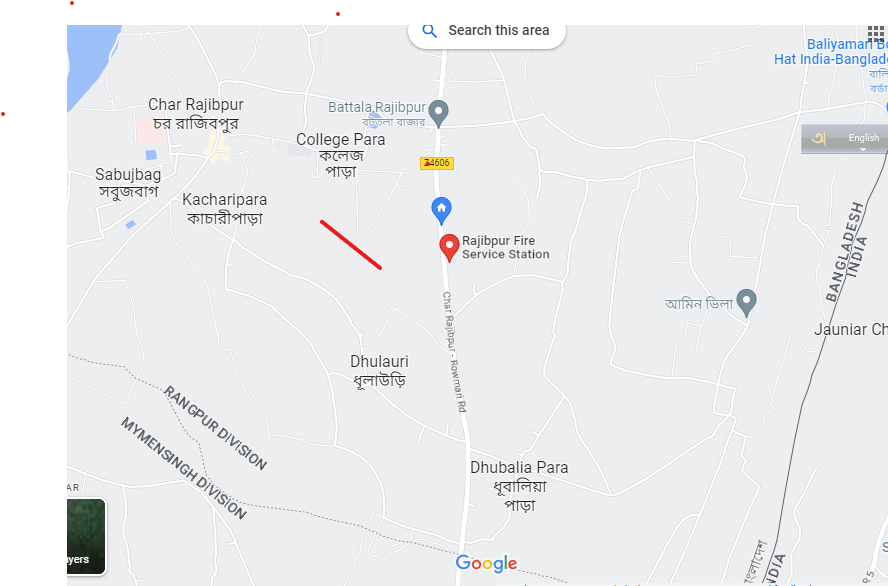Click the আমিন ভিলা gray location pin
Viewport: 888px width, 586px height.
click(746, 303)
